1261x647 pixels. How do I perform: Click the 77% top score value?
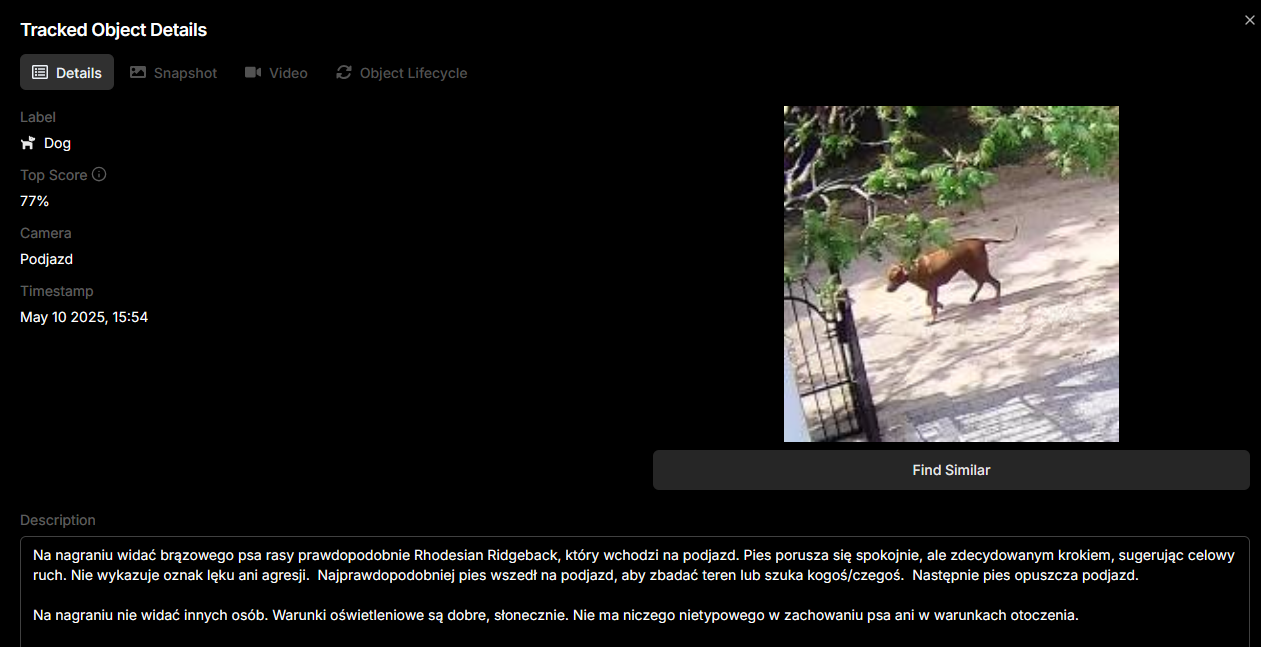point(34,201)
